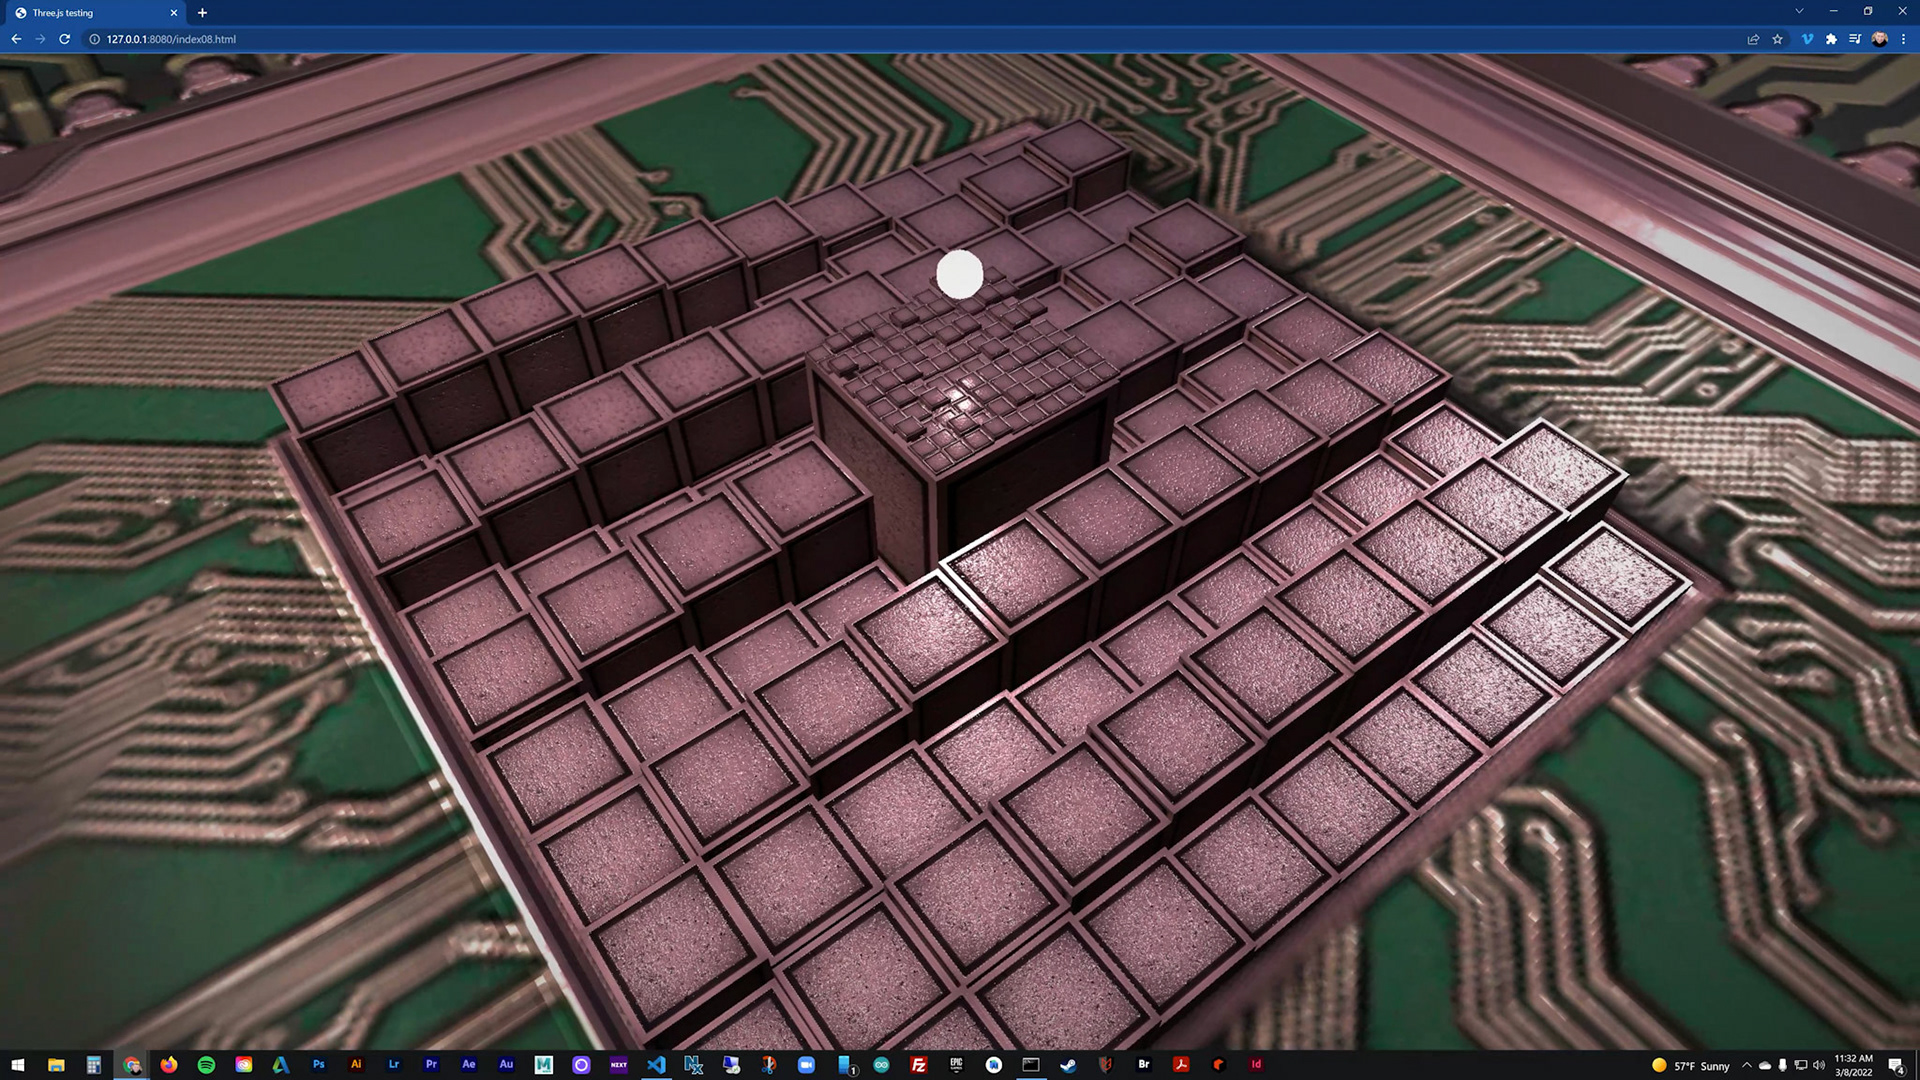The width and height of the screenshot is (1920, 1080).
Task: Open Adobe Creative Cloud from taskbar
Action: [243, 1064]
